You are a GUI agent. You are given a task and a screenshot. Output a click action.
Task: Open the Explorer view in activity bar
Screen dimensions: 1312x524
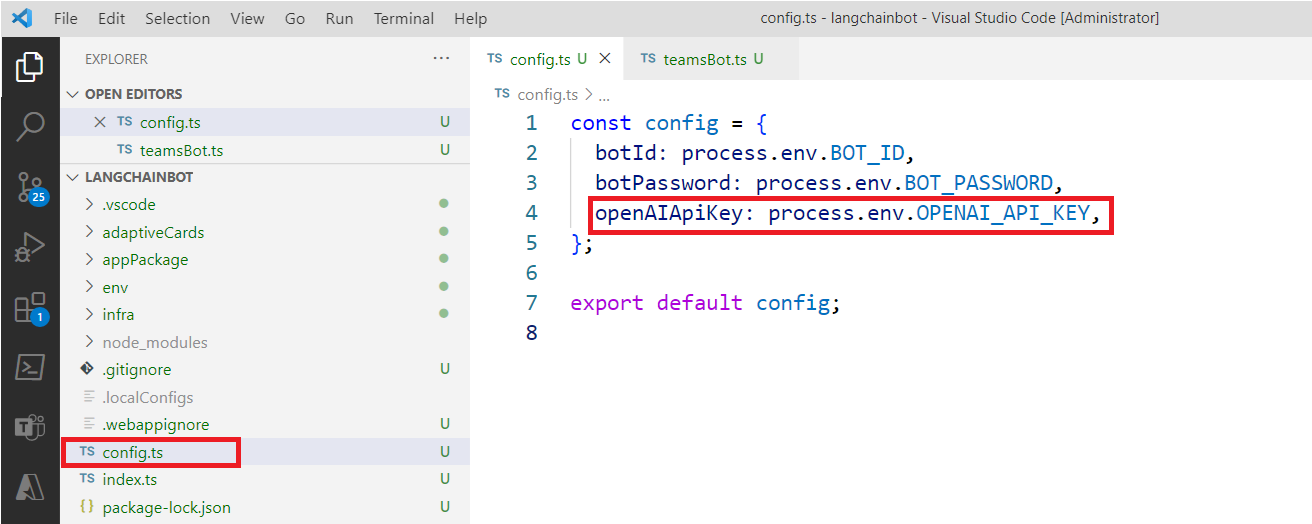(30, 67)
